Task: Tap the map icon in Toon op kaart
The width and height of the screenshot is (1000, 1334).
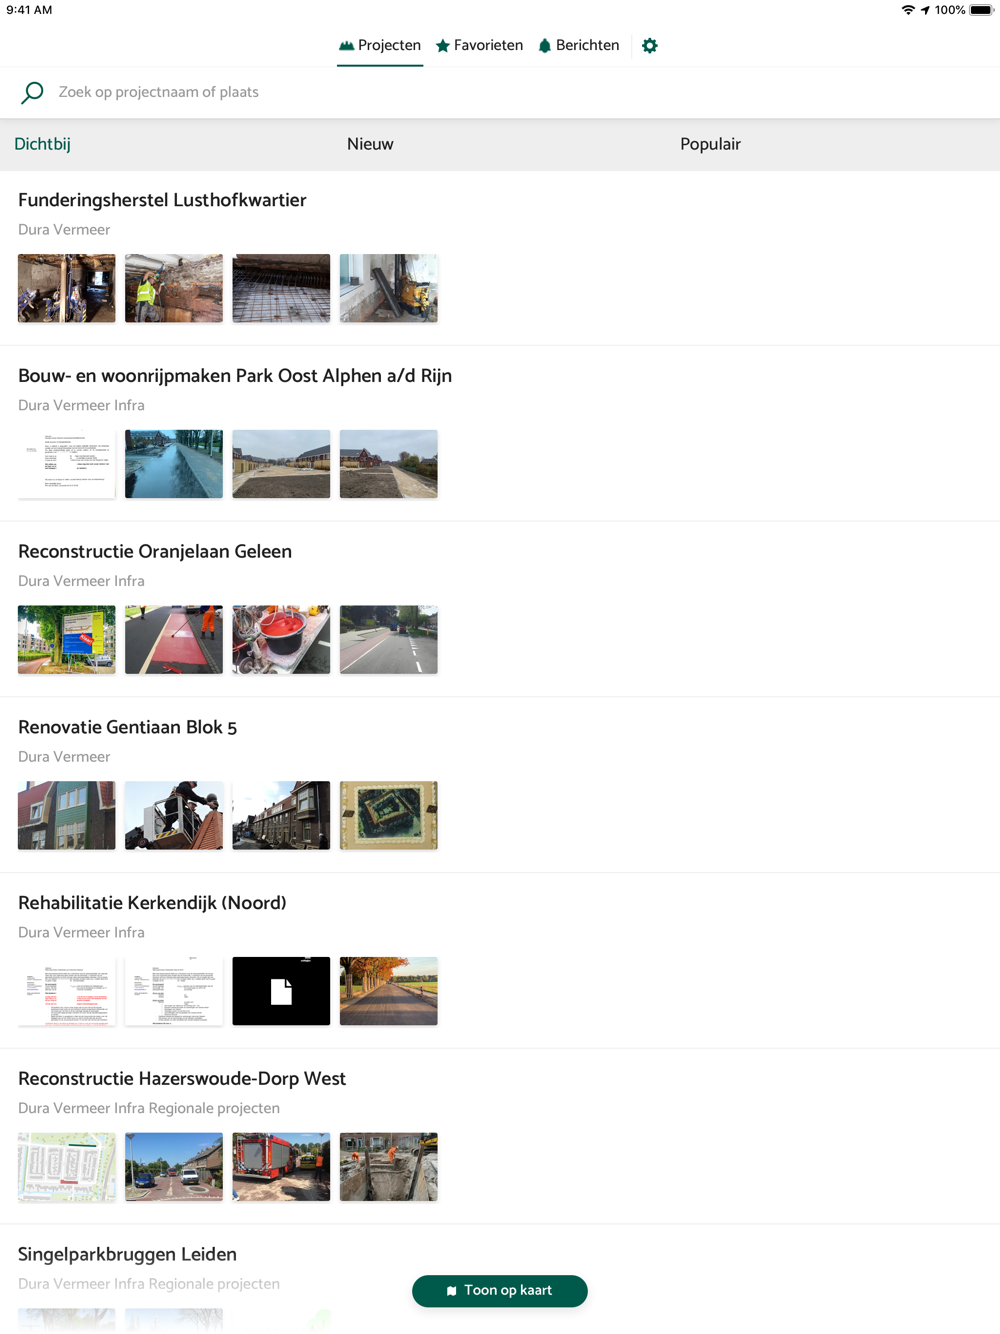Action: (x=452, y=1291)
